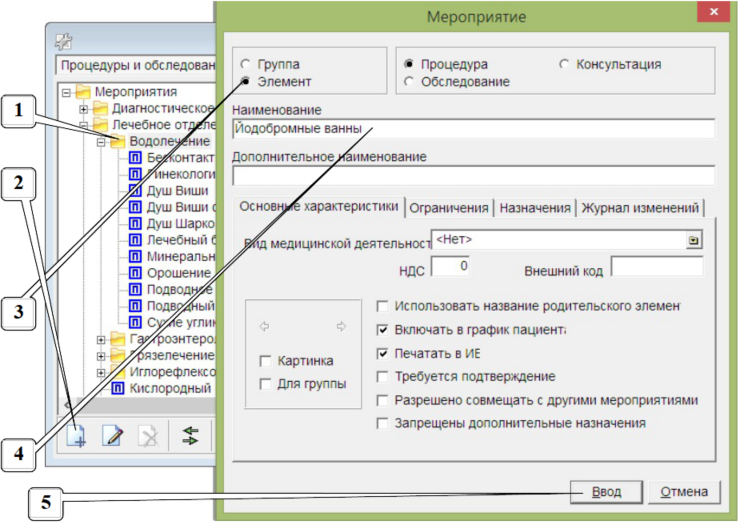Expand the Иглорефлексо tree folder
This screenshot has height=523, width=739.
99,372
